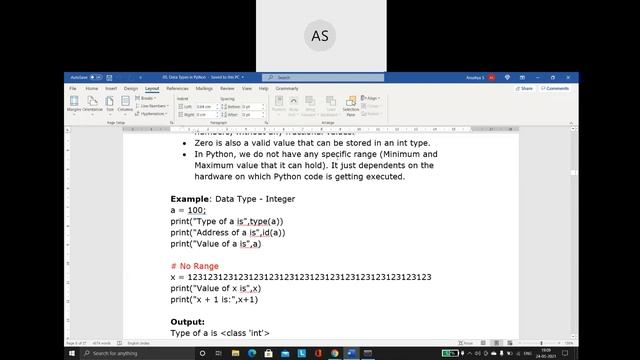
Task: Open Paragraph dialog launcher
Action: click(266, 122)
